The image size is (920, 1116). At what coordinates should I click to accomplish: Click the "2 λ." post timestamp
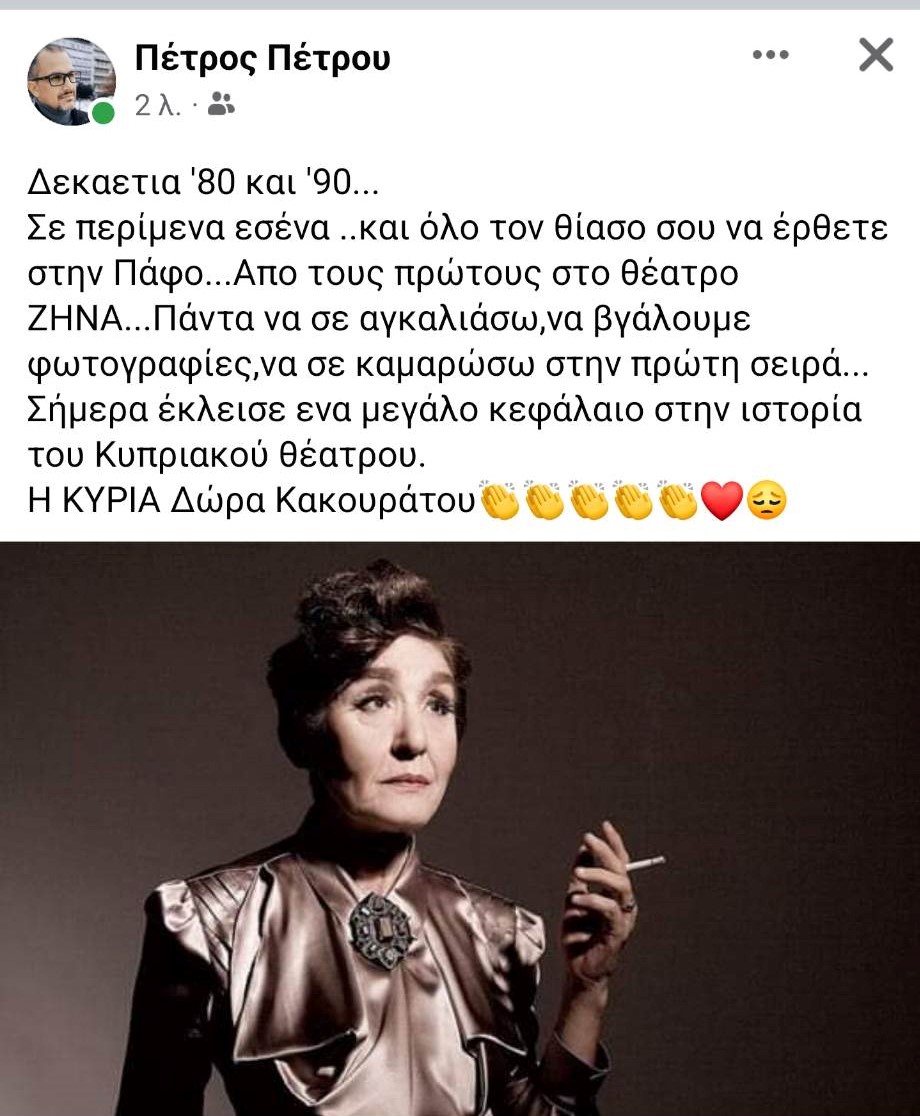pyautogui.click(x=157, y=105)
